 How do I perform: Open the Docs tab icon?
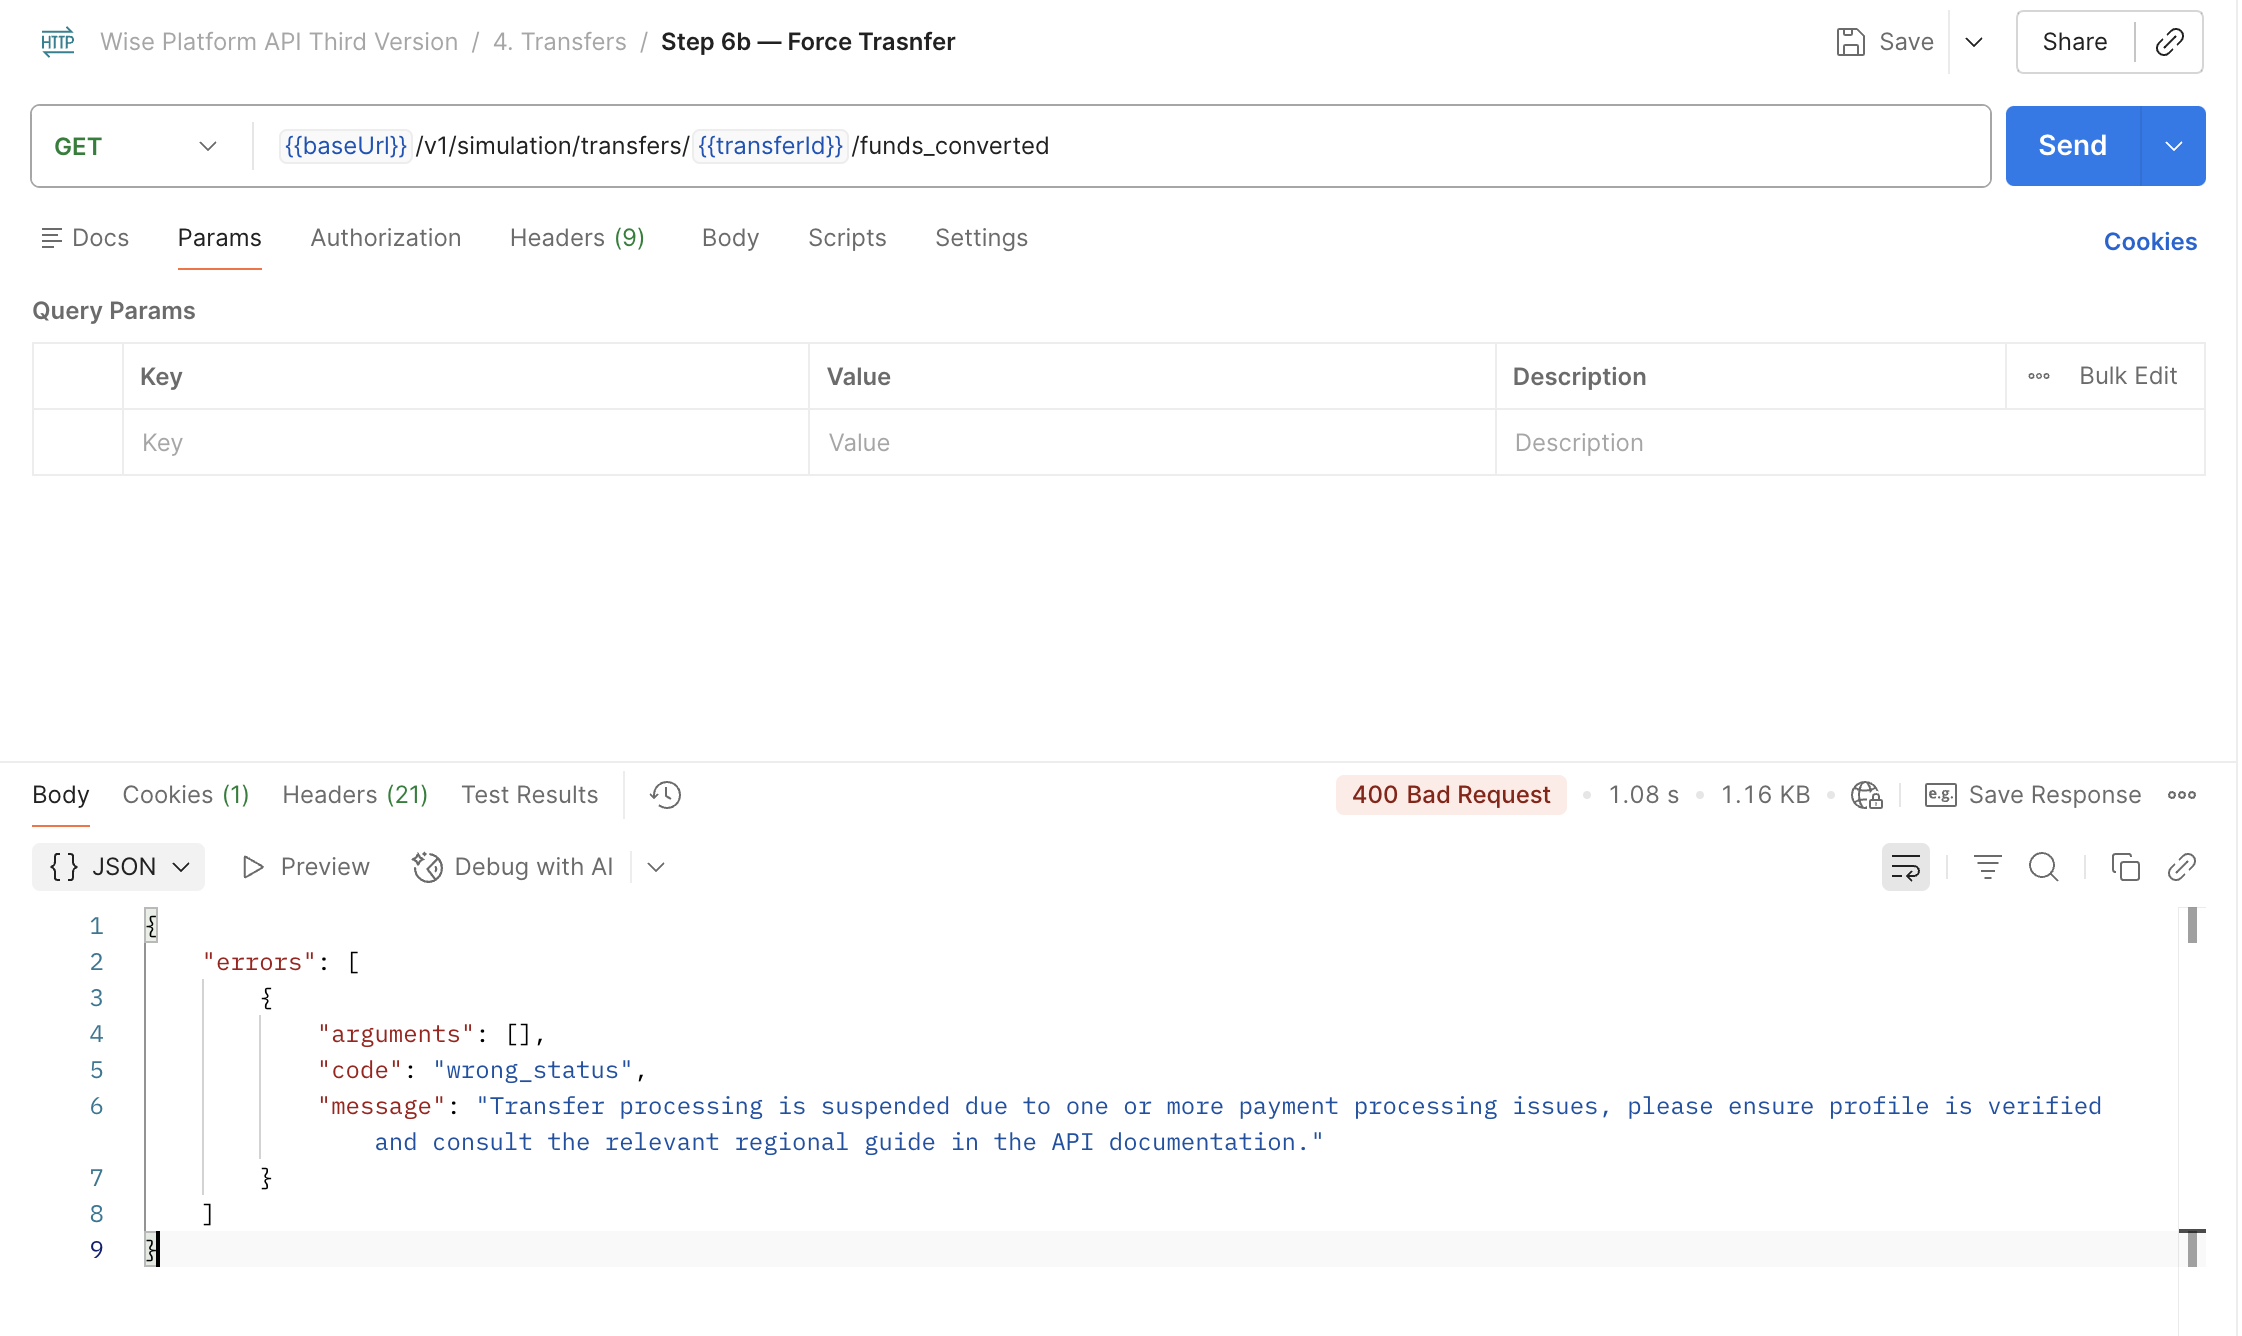(x=51, y=238)
